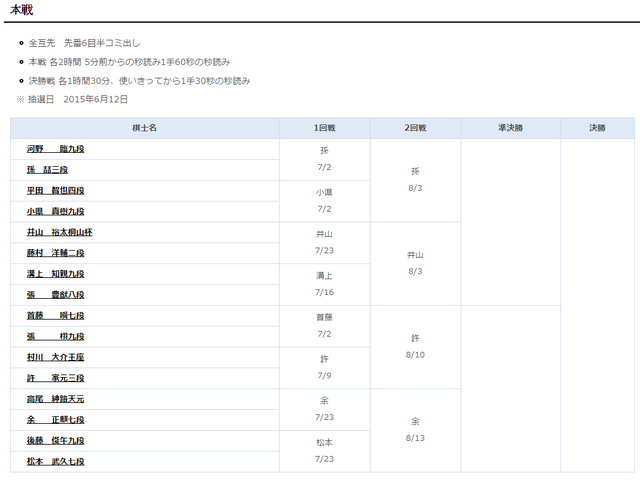Image resolution: width=640 pixels, height=480 pixels.
Task: Click the 本戦 各2時間 time rule line
Action: click(x=129, y=62)
